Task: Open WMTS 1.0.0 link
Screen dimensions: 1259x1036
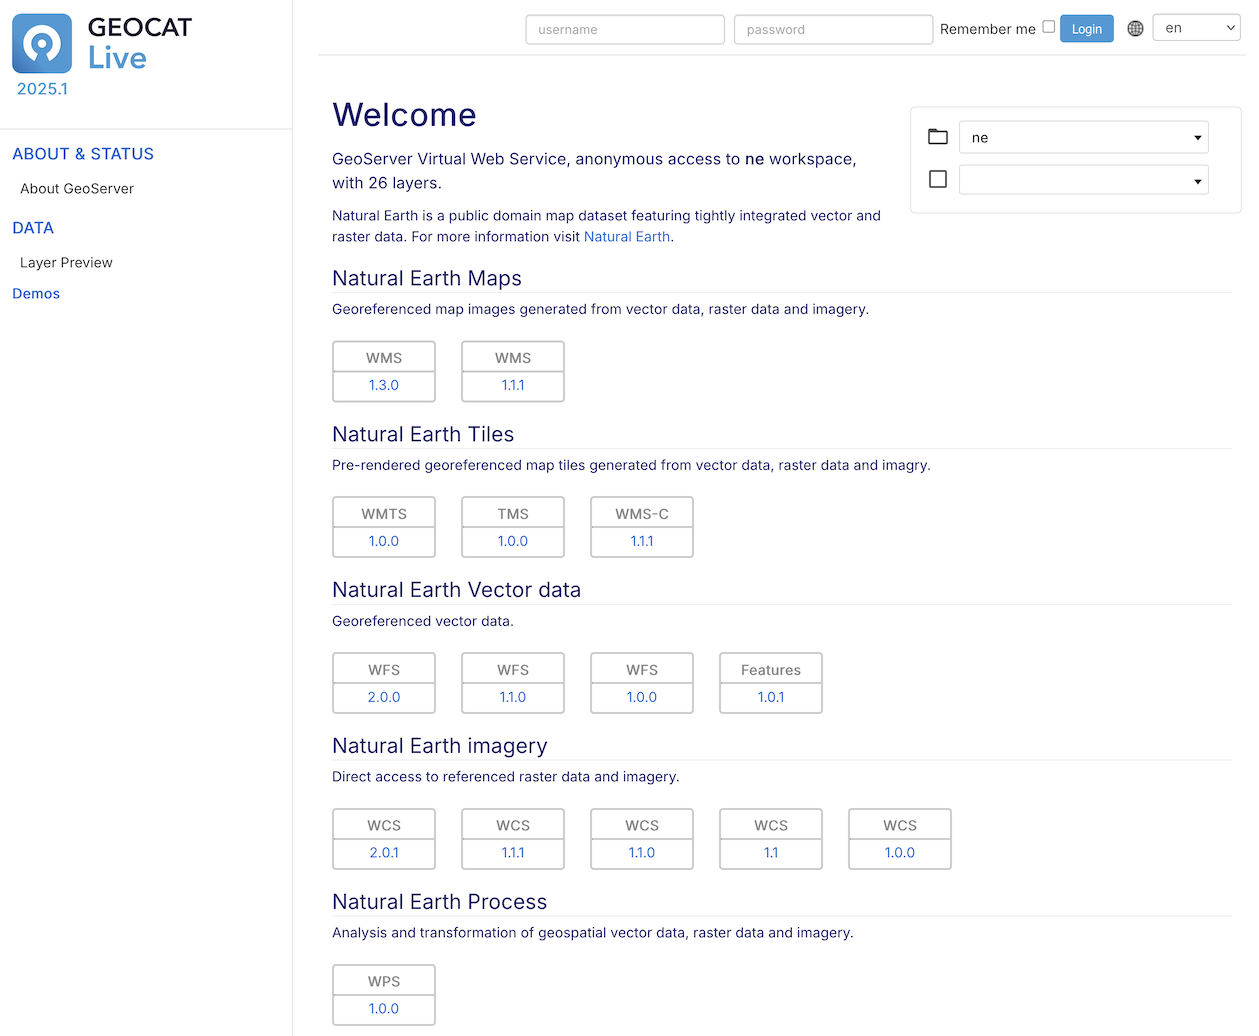Action: [x=384, y=541]
